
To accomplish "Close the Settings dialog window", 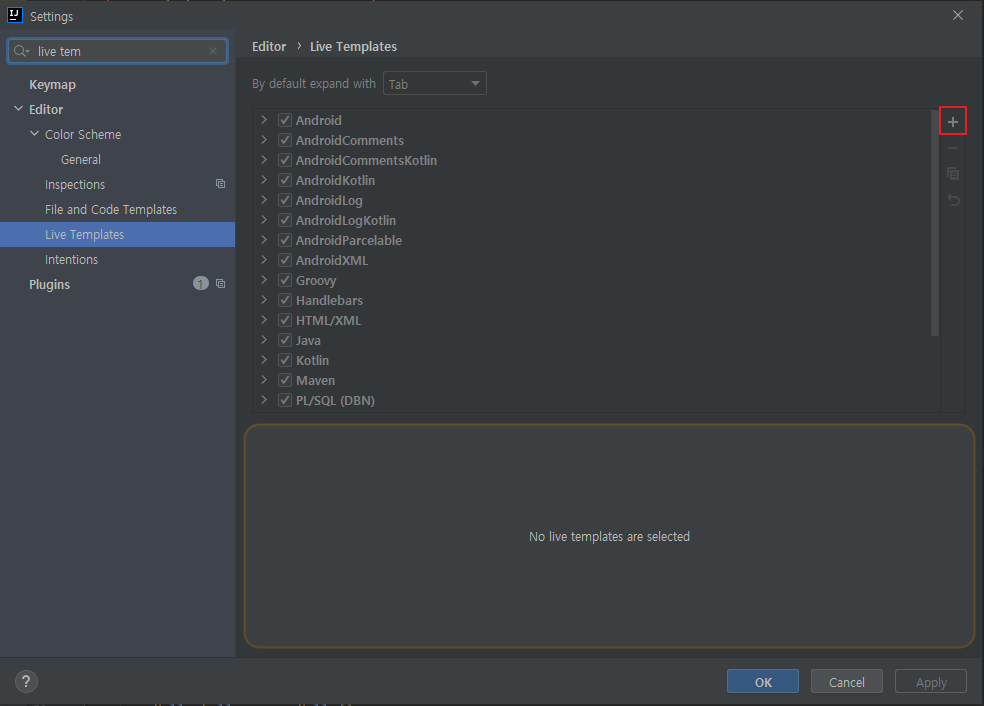I will tap(957, 15).
